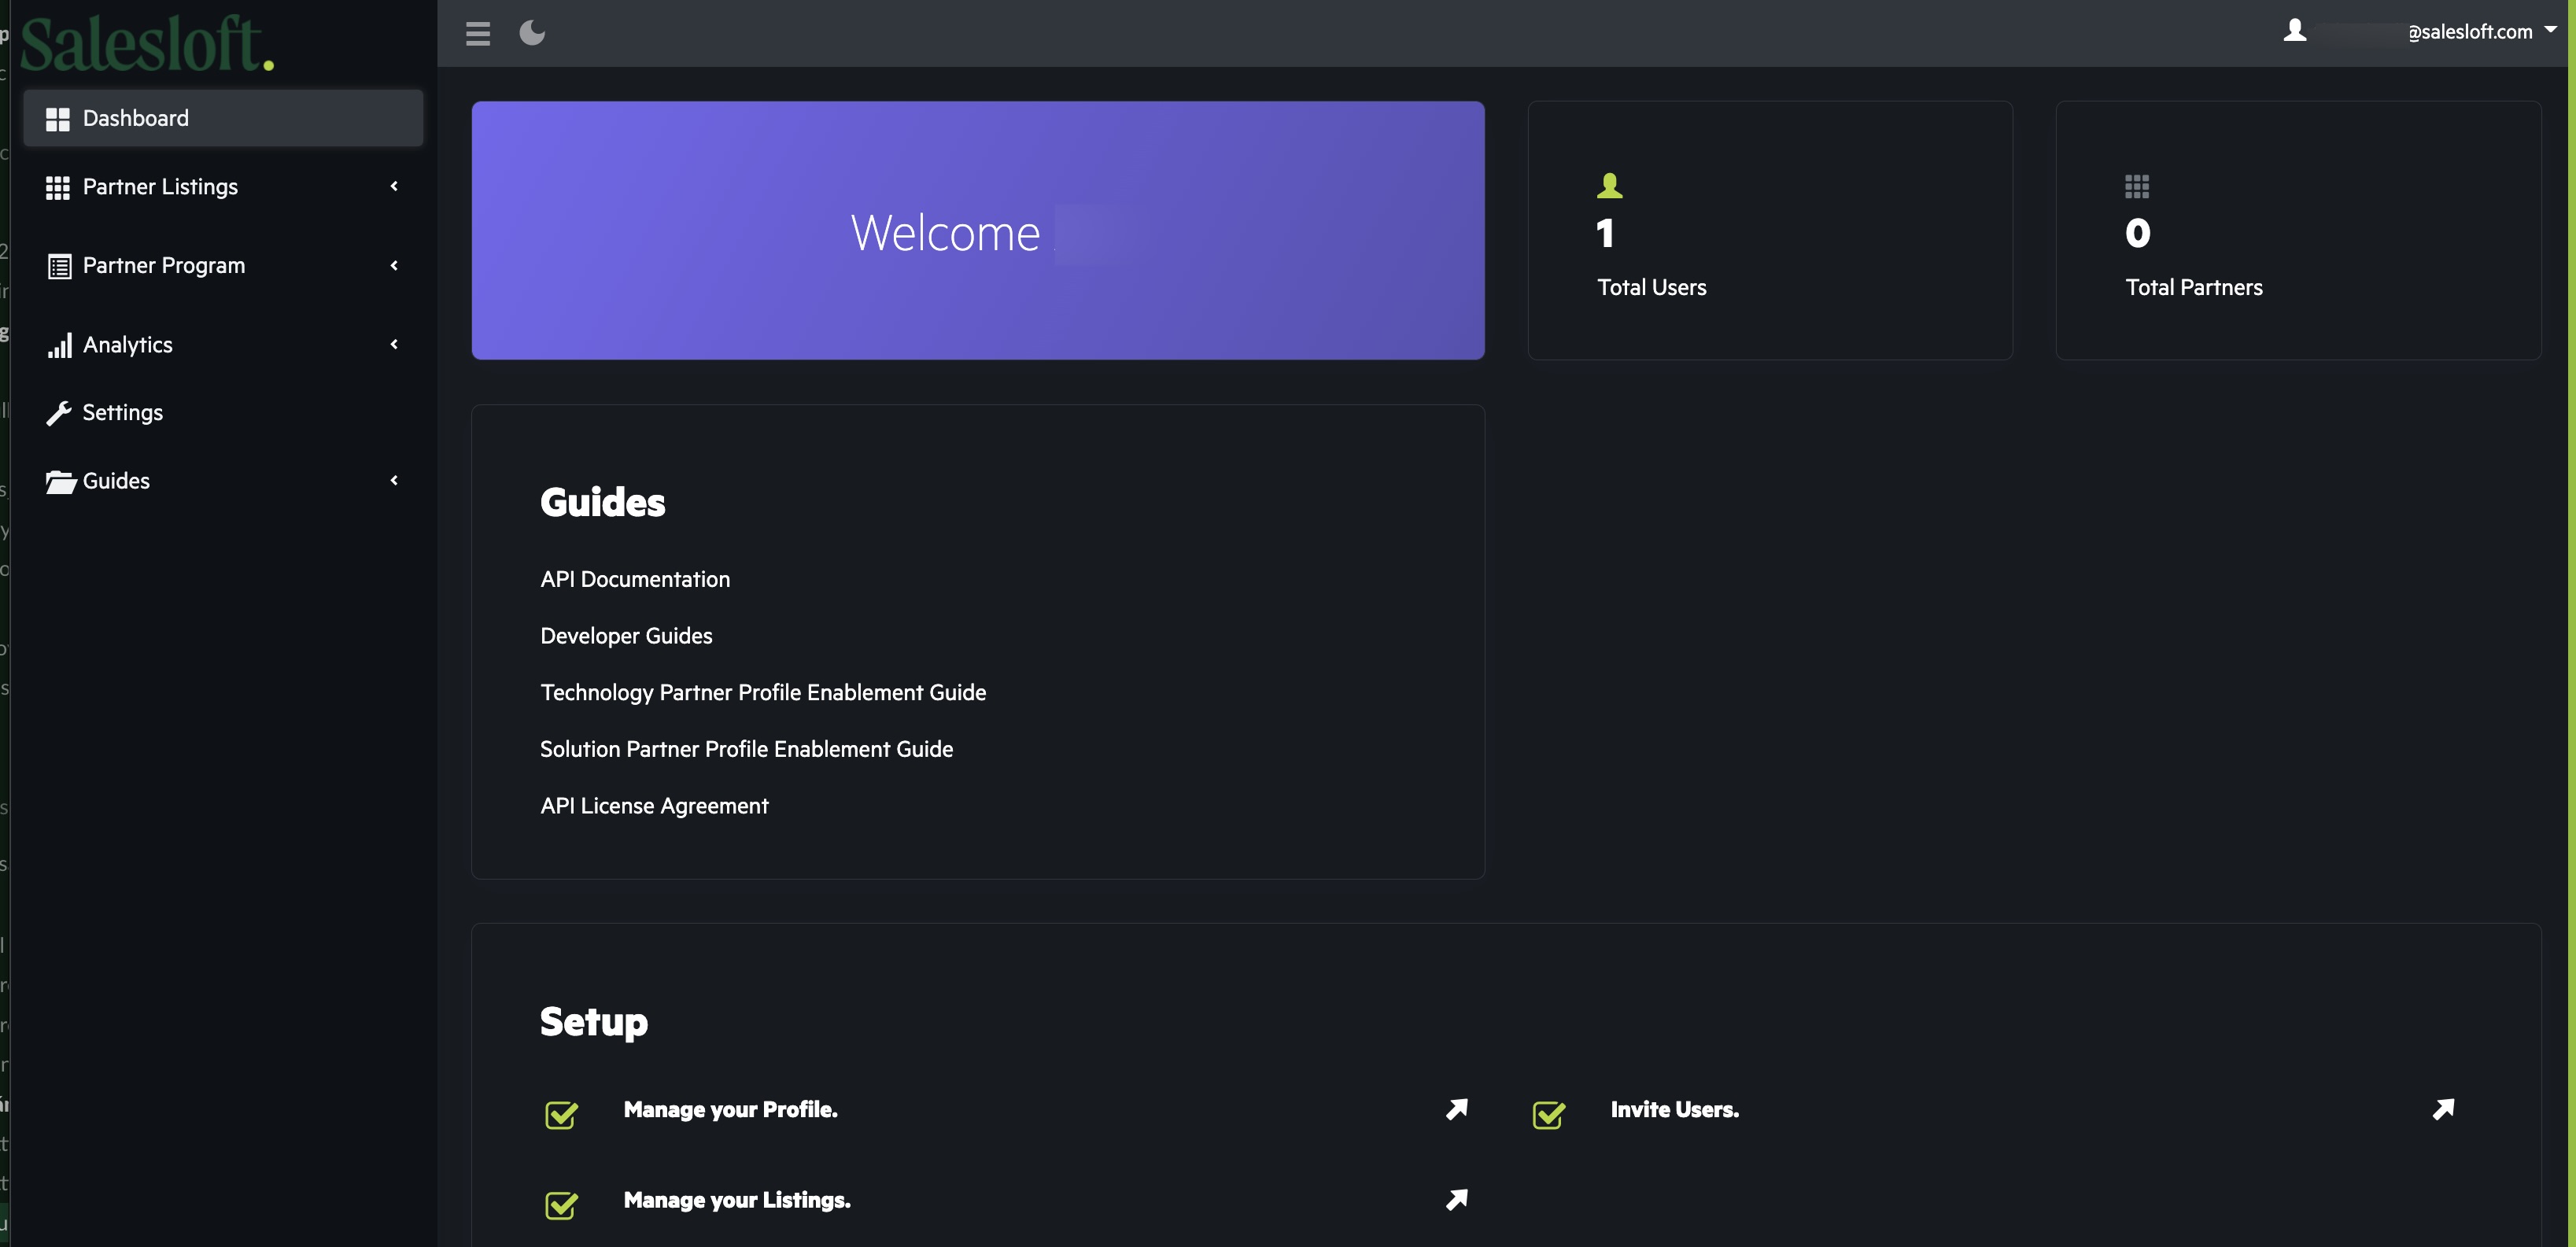Click the user profile icon
The height and width of the screenshot is (1247, 2576).
(x=2294, y=31)
